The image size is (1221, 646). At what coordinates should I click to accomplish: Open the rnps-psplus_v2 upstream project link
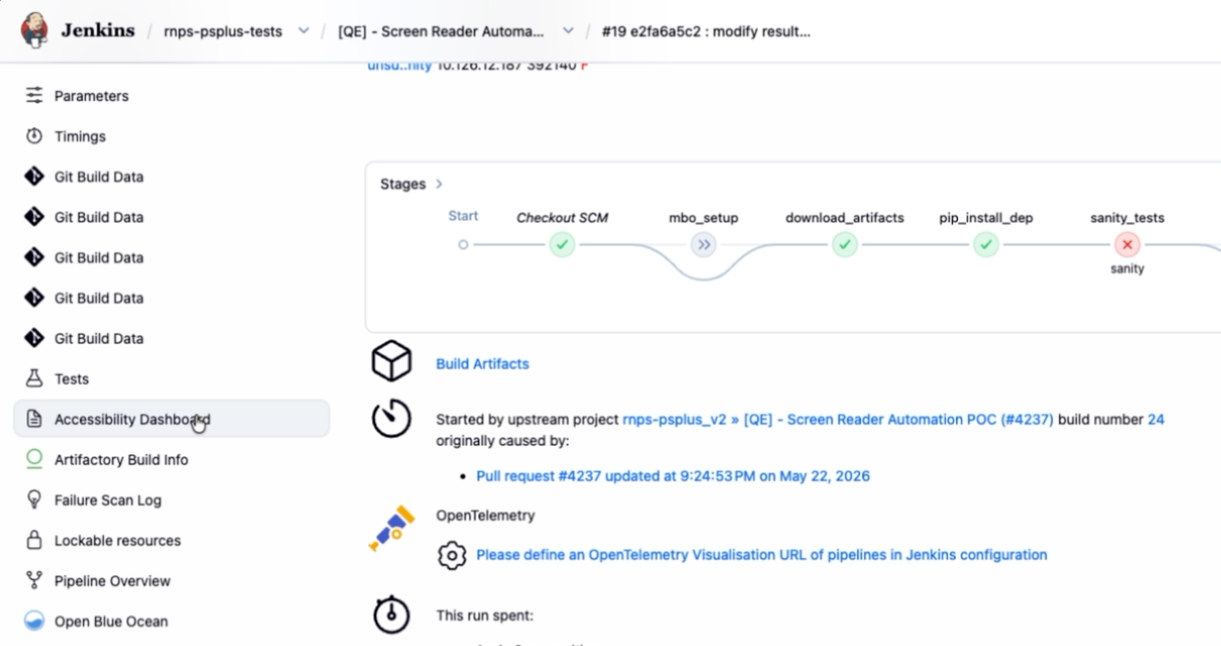point(675,420)
